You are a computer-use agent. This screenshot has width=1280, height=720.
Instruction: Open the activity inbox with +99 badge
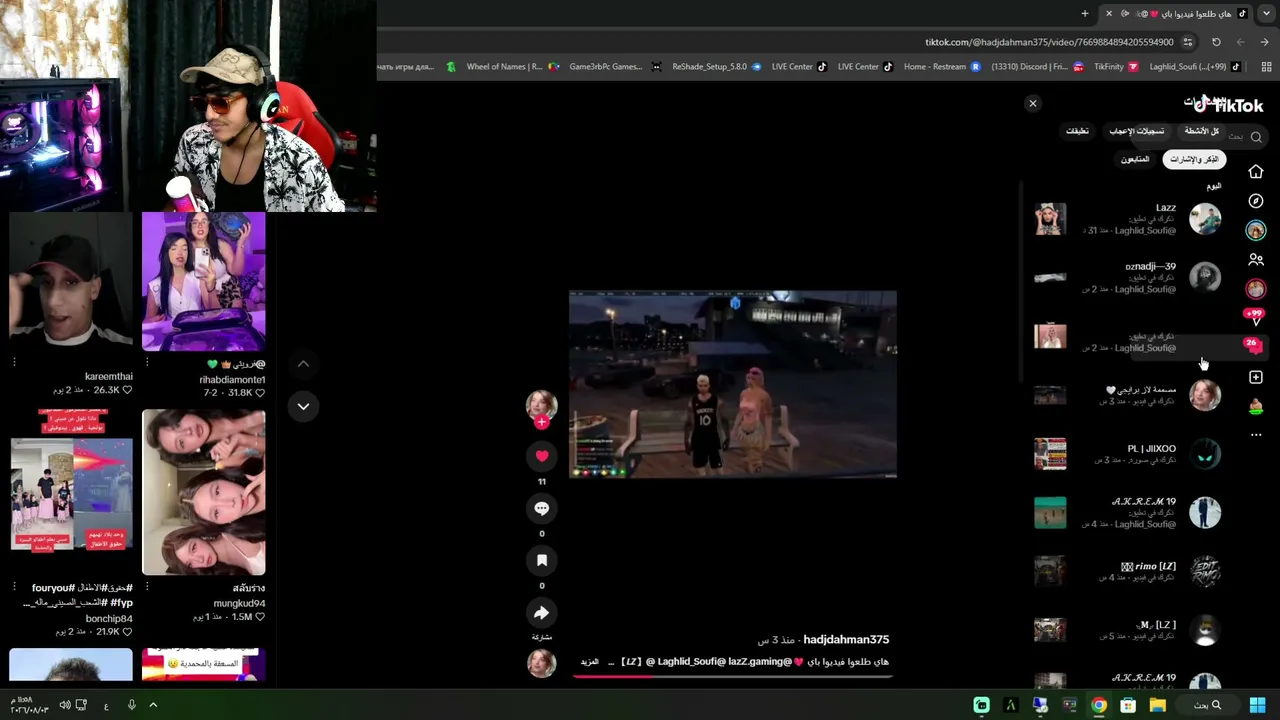click(1255, 317)
